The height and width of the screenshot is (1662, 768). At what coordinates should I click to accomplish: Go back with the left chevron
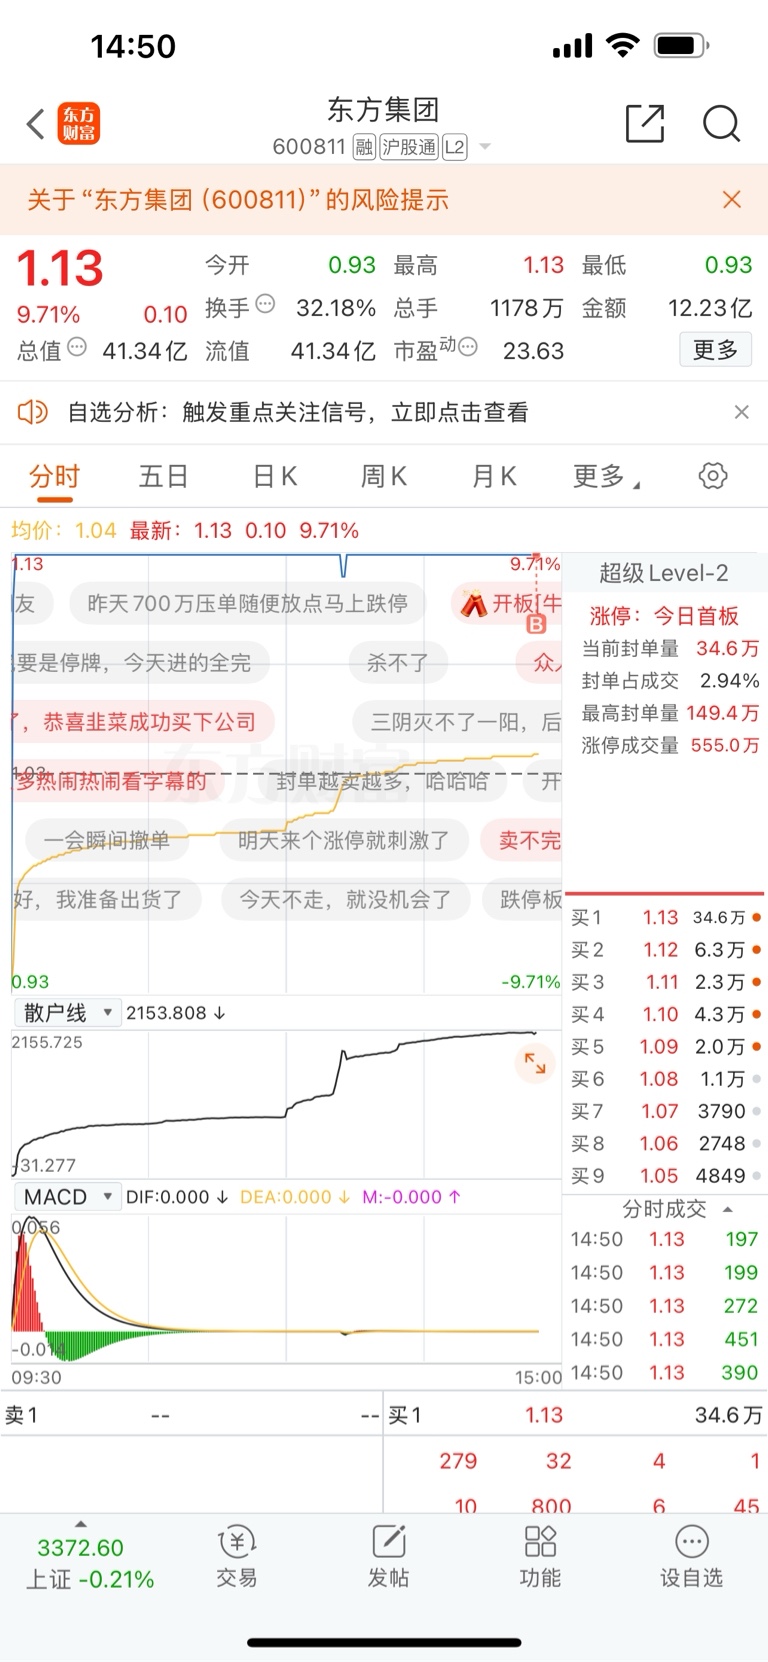pos(36,124)
